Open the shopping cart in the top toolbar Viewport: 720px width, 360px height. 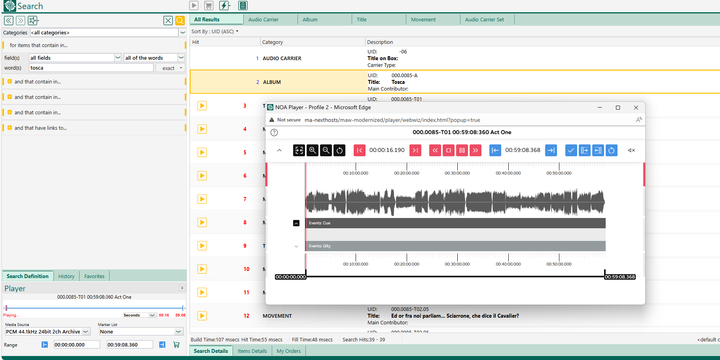tap(209, 6)
